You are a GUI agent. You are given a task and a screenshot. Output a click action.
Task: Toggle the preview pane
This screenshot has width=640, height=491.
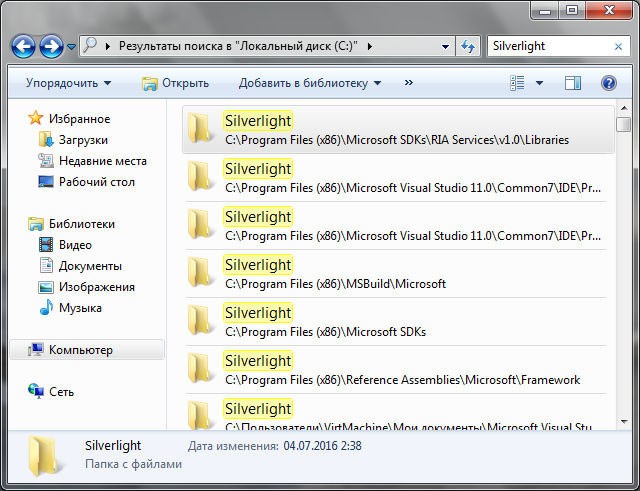click(x=573, y=83)
